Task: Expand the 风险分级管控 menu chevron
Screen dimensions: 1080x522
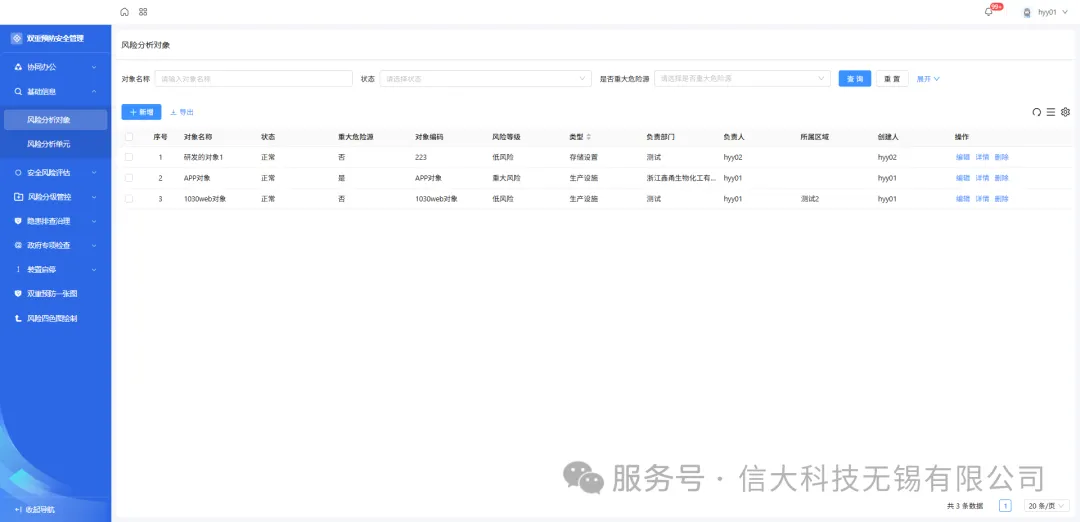Action: pos(94,196)
